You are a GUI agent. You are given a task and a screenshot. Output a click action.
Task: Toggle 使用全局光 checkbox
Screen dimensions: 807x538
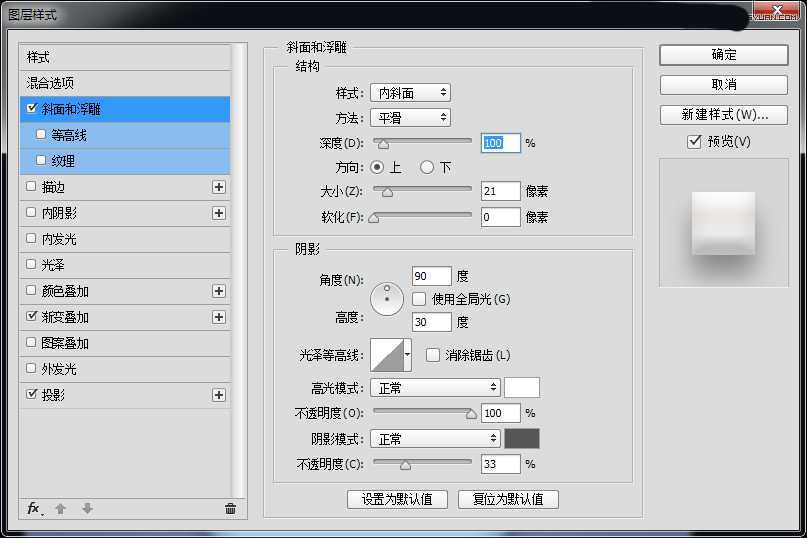pos(419,299)
